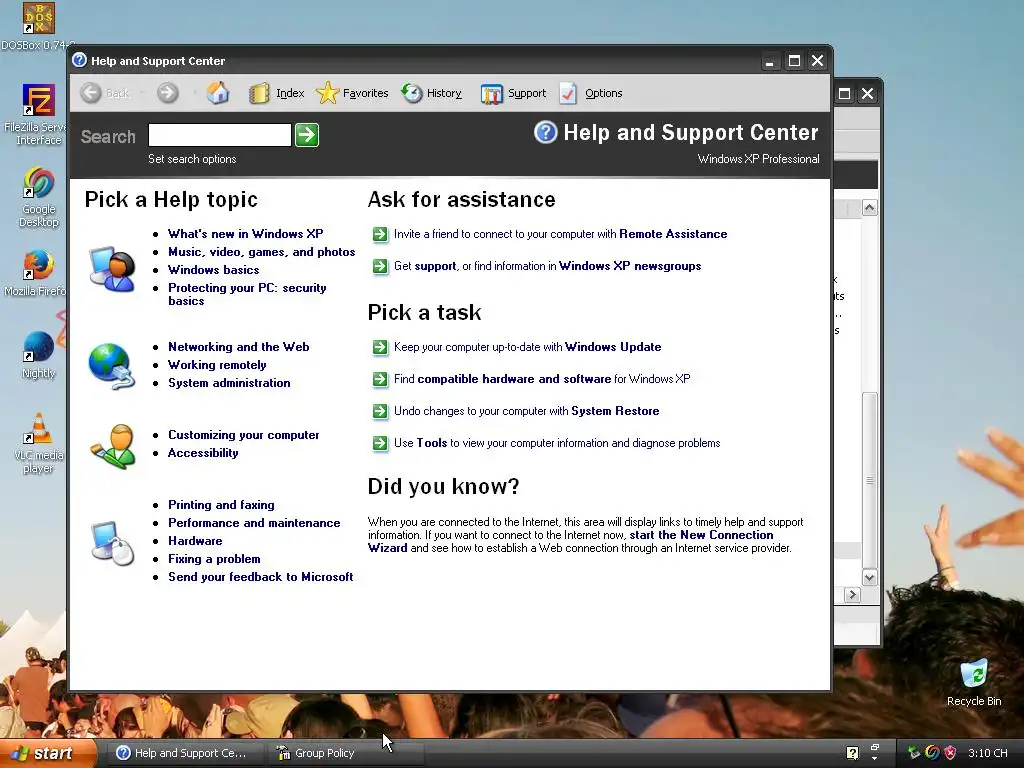Click scroll right arrow in background window
Screen dimensions: 1024x768
(x=852, y=595)
